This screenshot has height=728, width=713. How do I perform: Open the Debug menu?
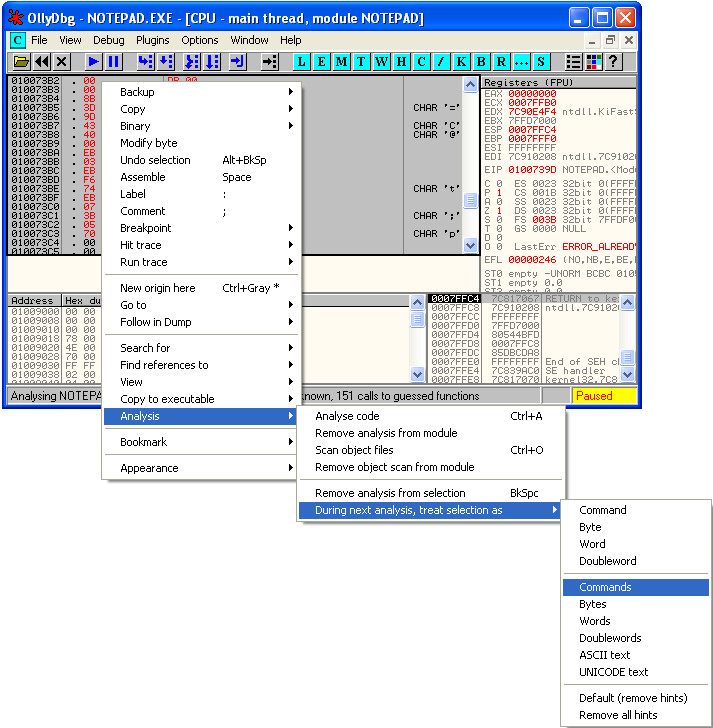(x=109, y=40)
